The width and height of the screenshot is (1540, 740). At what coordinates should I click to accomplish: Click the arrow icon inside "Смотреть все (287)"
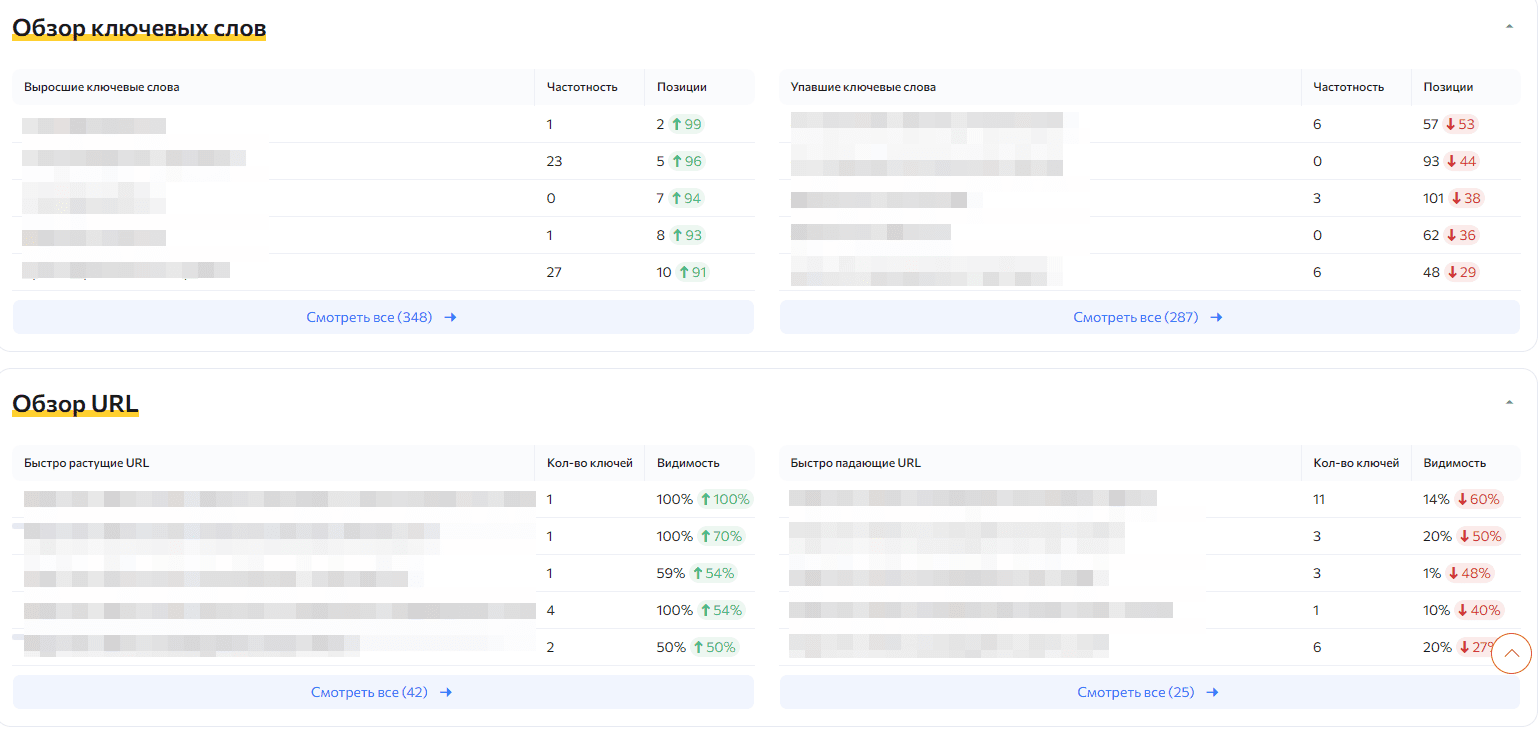pyautogui.click(x=1216, y=317)
